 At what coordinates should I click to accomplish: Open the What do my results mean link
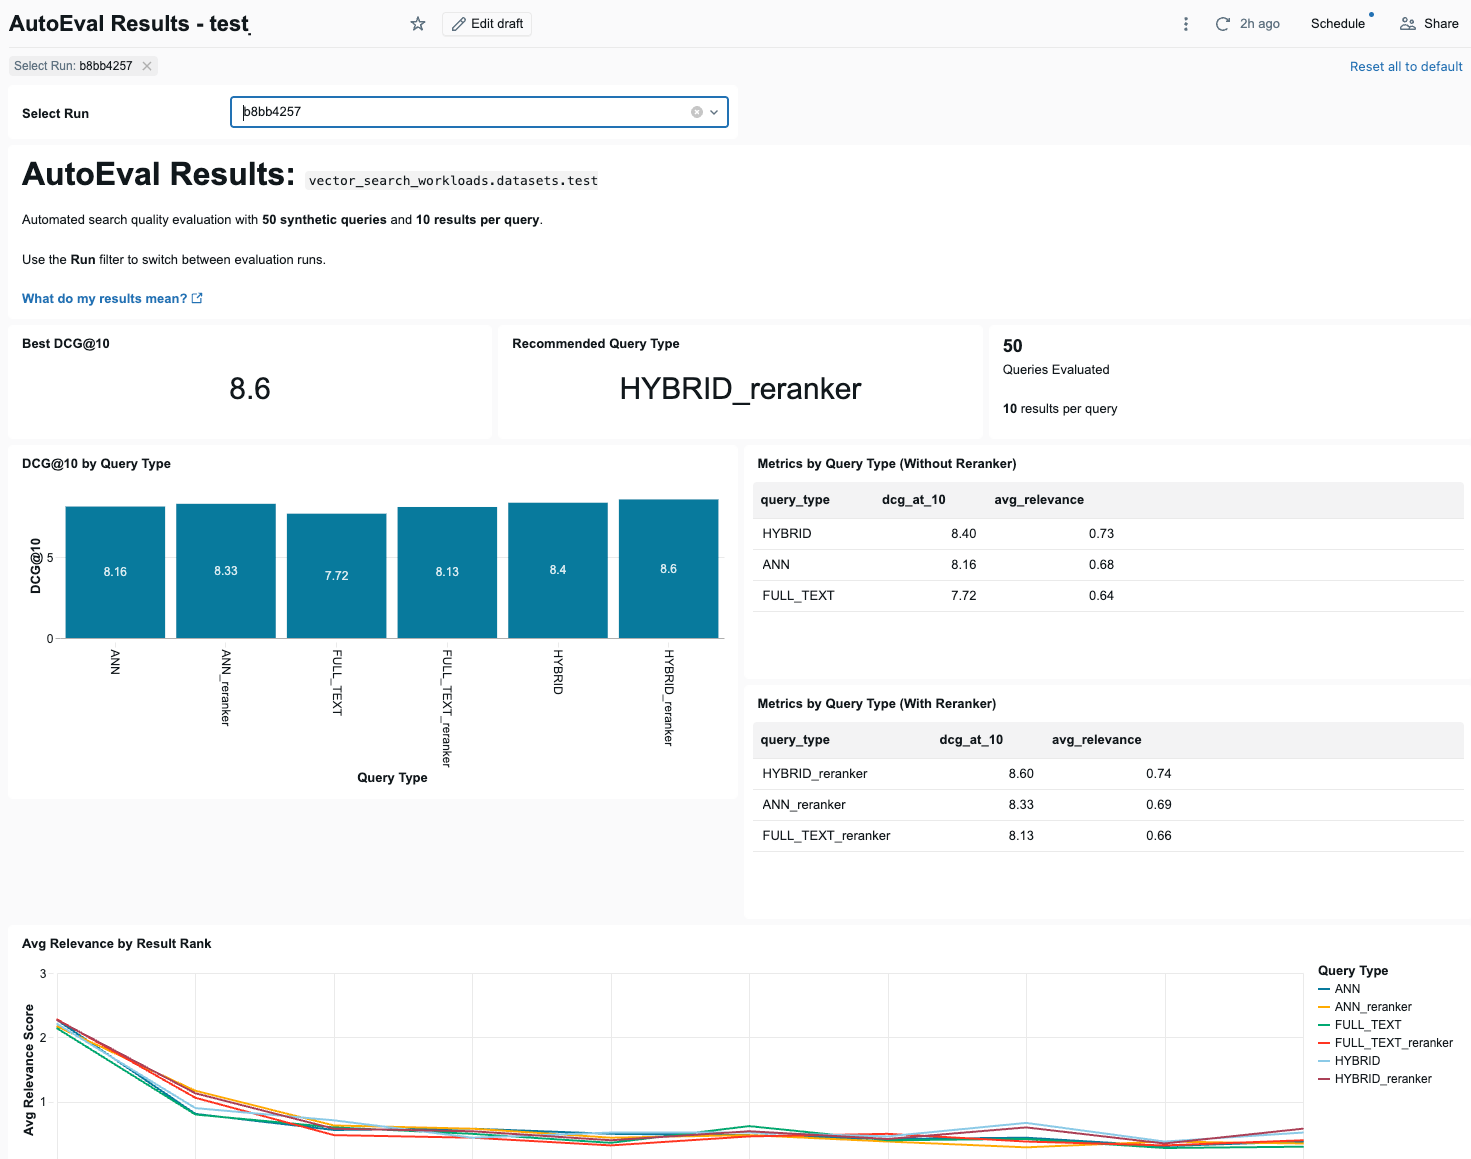click(x=104, y=298)
